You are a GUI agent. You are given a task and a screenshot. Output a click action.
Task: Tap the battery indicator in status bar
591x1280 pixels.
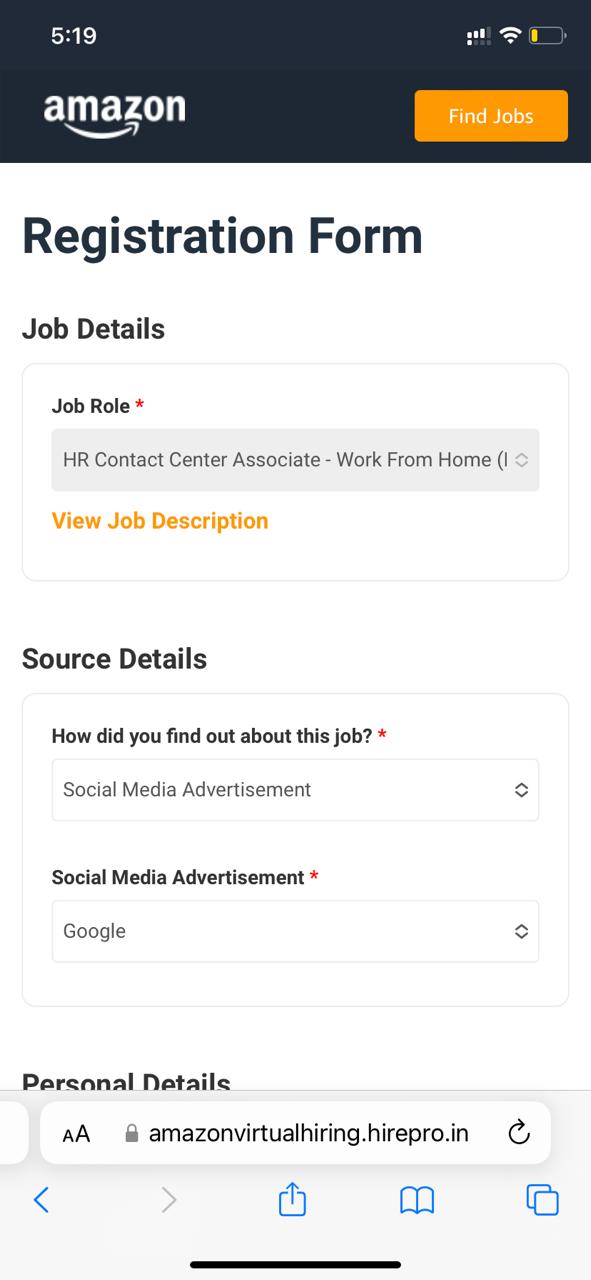548,36
